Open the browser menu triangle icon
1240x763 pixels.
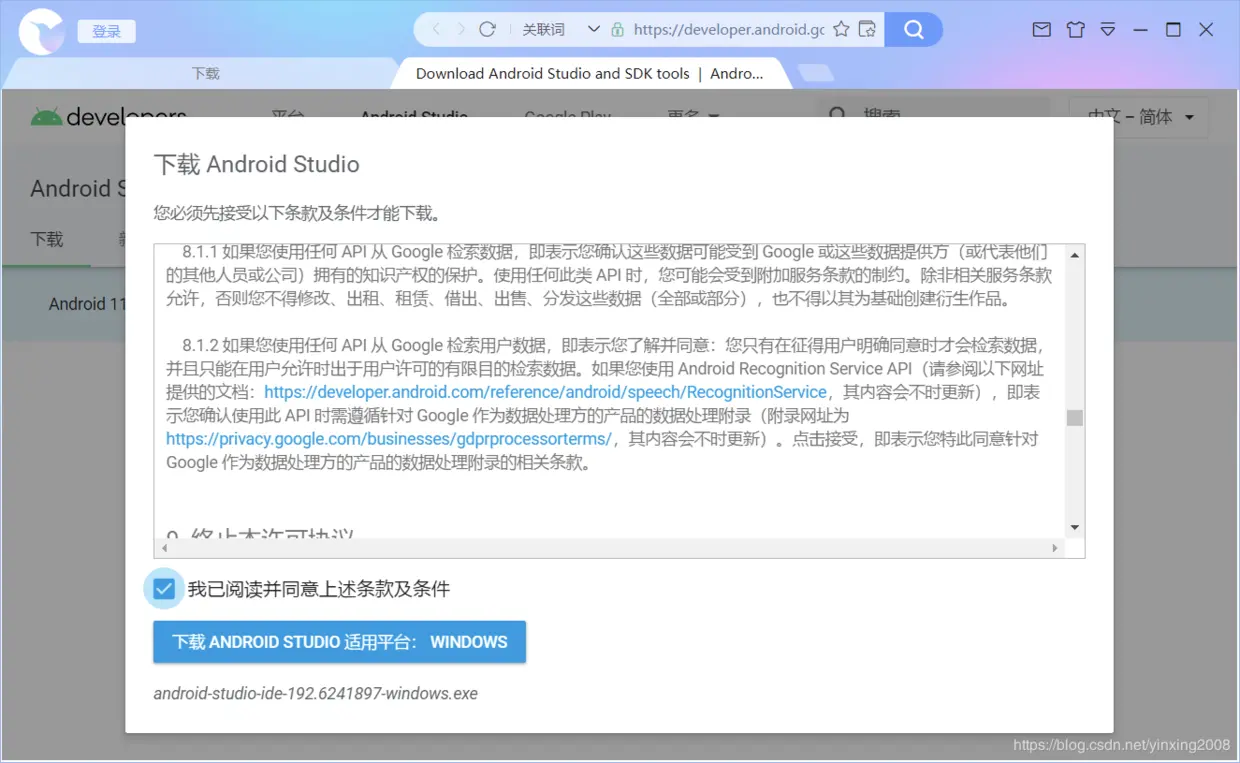pyautogui.click(x=1108, y=30)
